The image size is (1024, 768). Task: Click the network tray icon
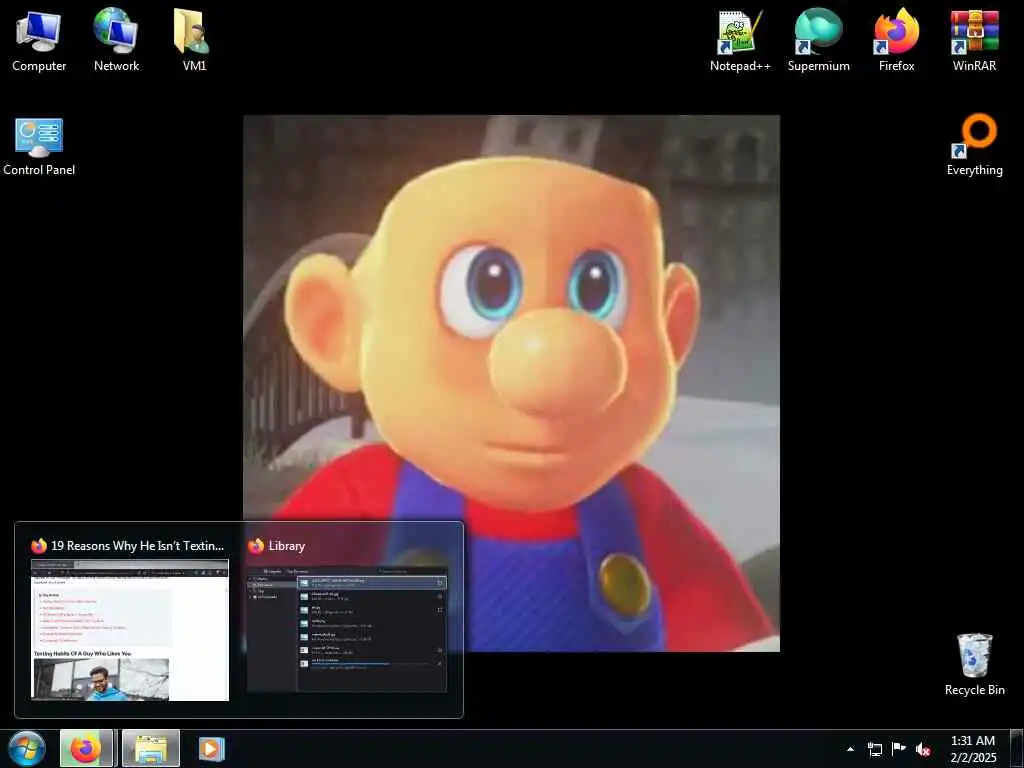874,749
